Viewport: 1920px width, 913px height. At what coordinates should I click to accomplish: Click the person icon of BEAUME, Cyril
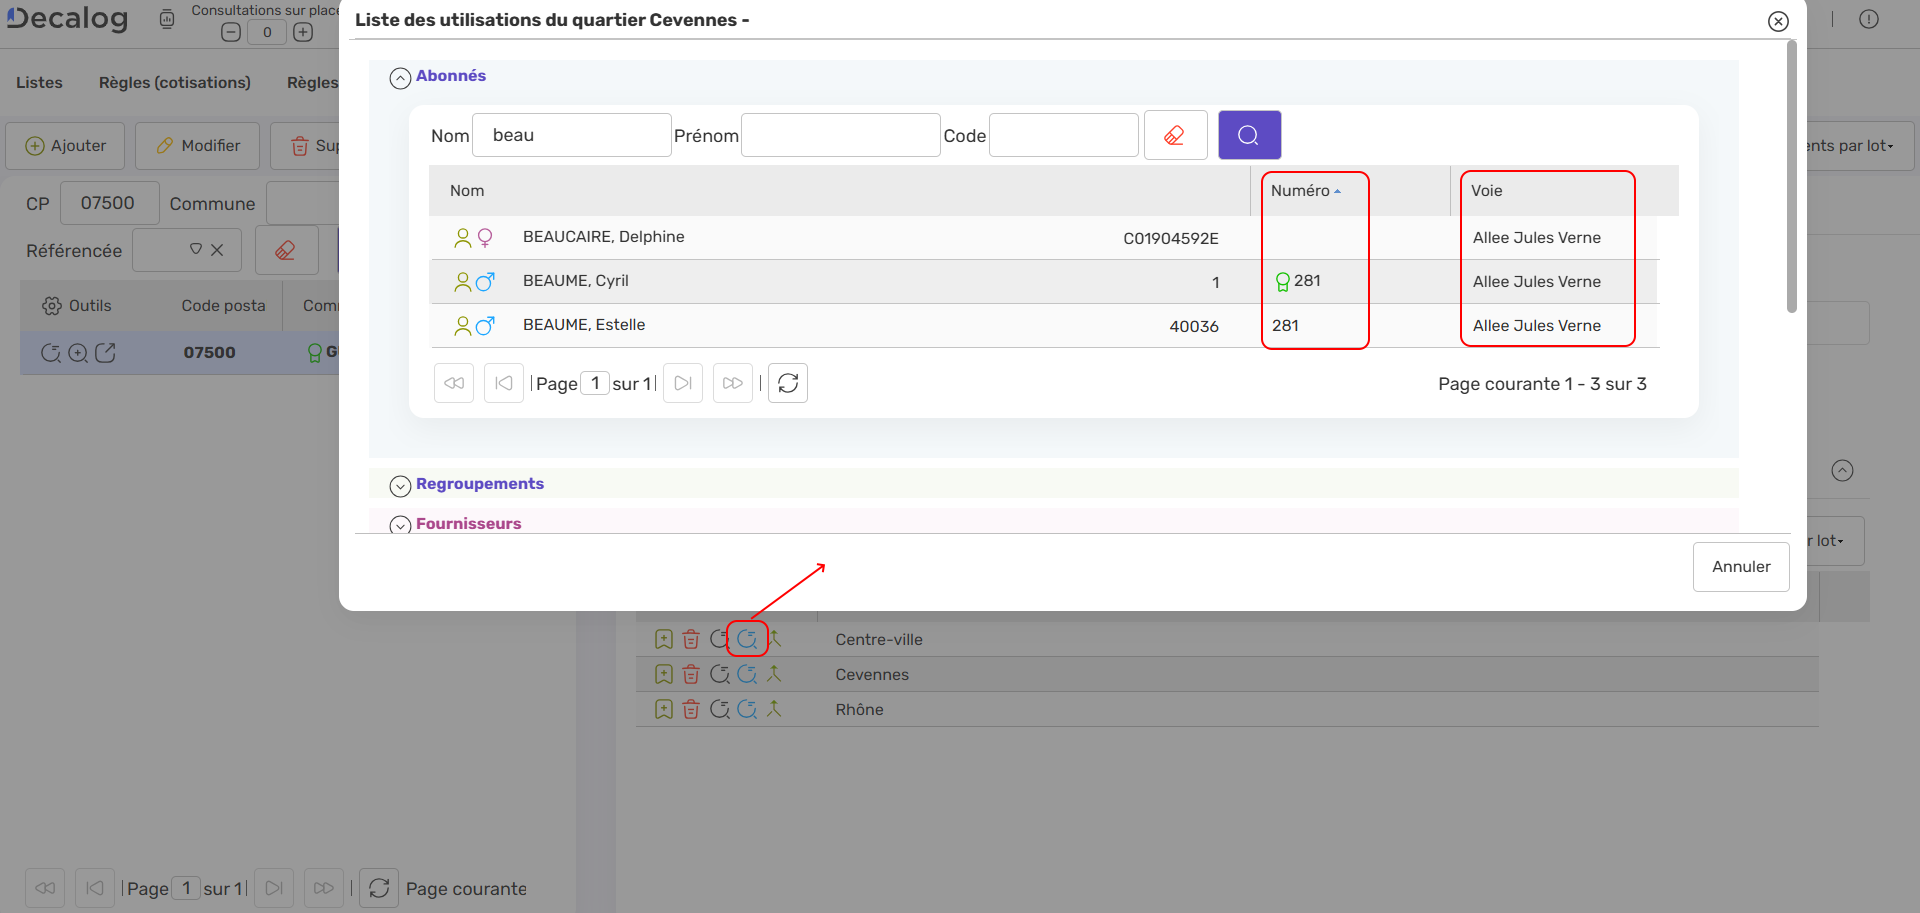463,282
